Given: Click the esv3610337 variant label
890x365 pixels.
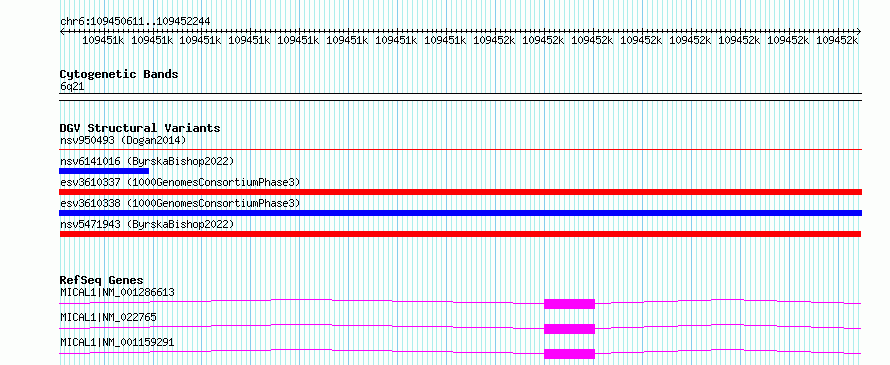Looking at the screenshot, I should click(x=180, y=182).
